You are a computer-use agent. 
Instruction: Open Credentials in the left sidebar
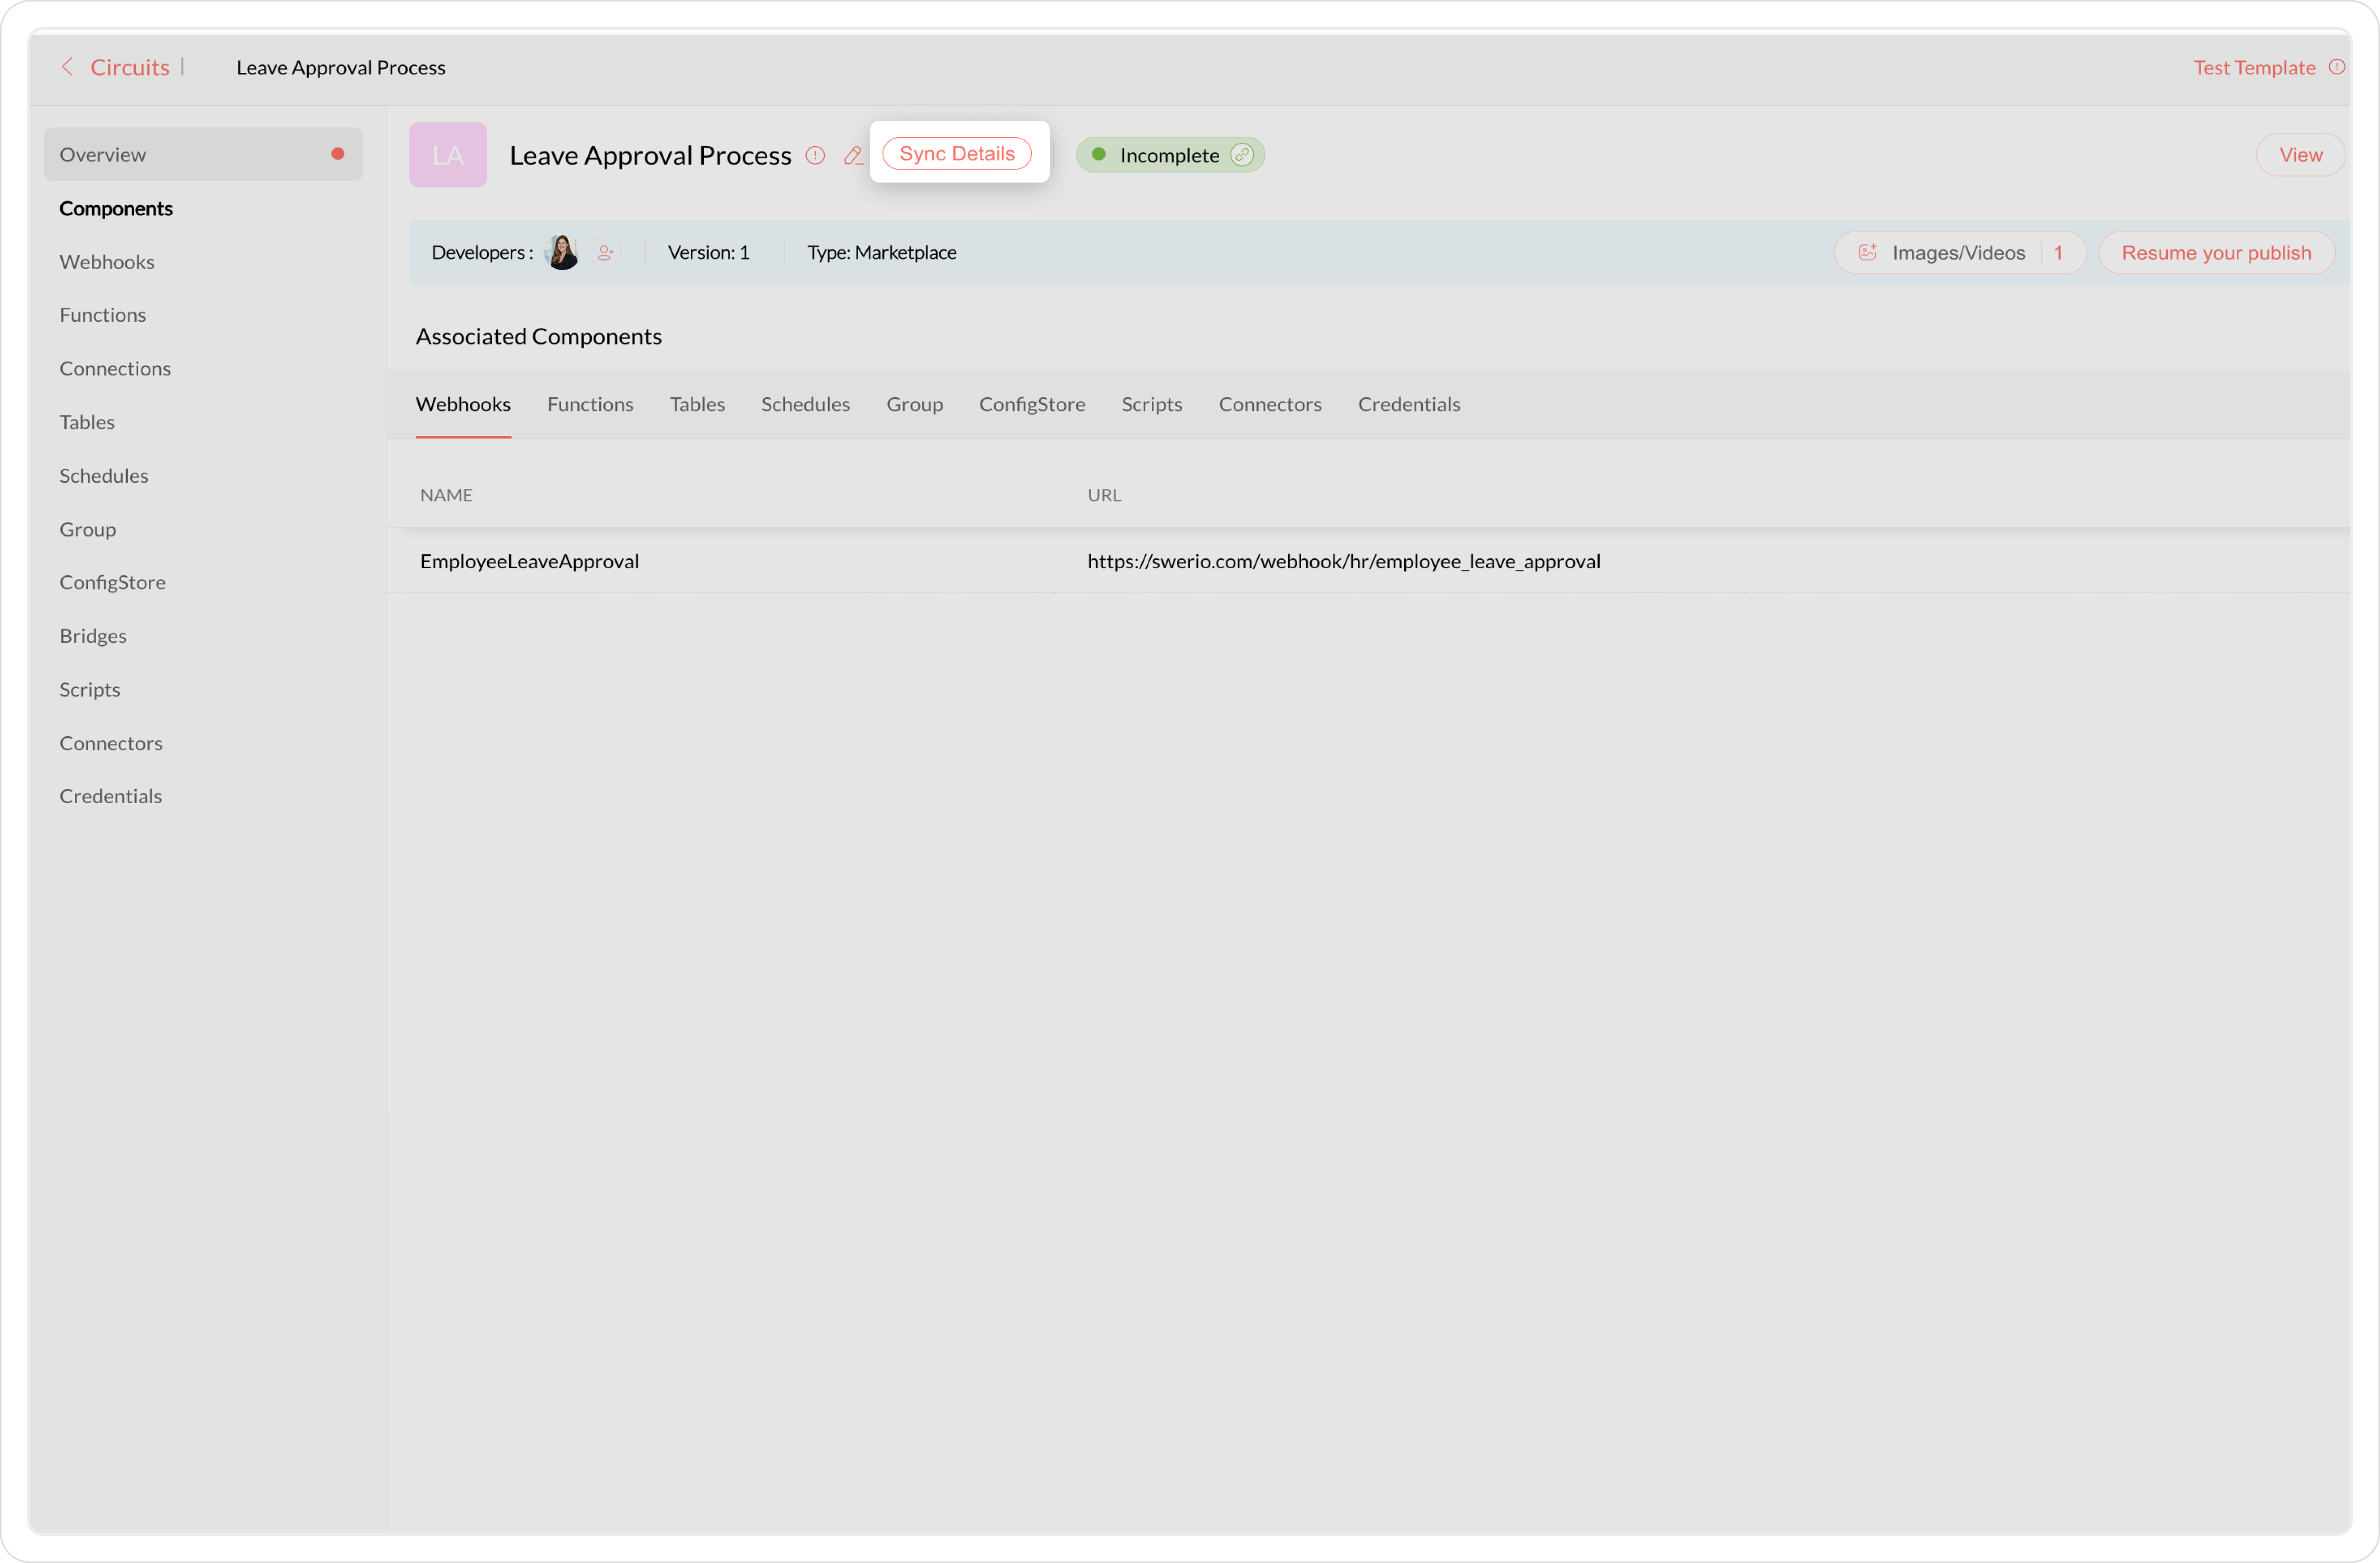click(x=110, y=796)
